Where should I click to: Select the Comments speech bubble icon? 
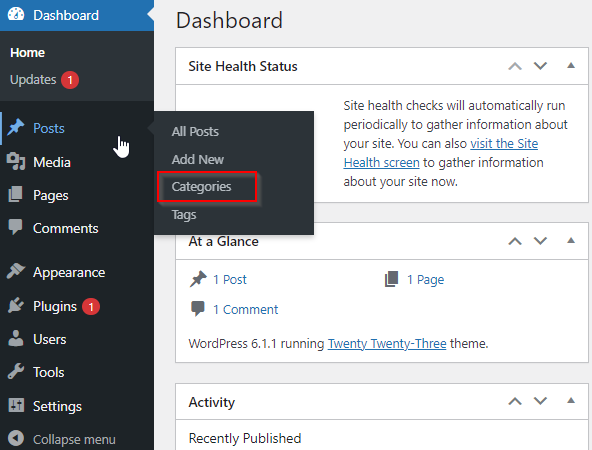[x=16, y=227]
